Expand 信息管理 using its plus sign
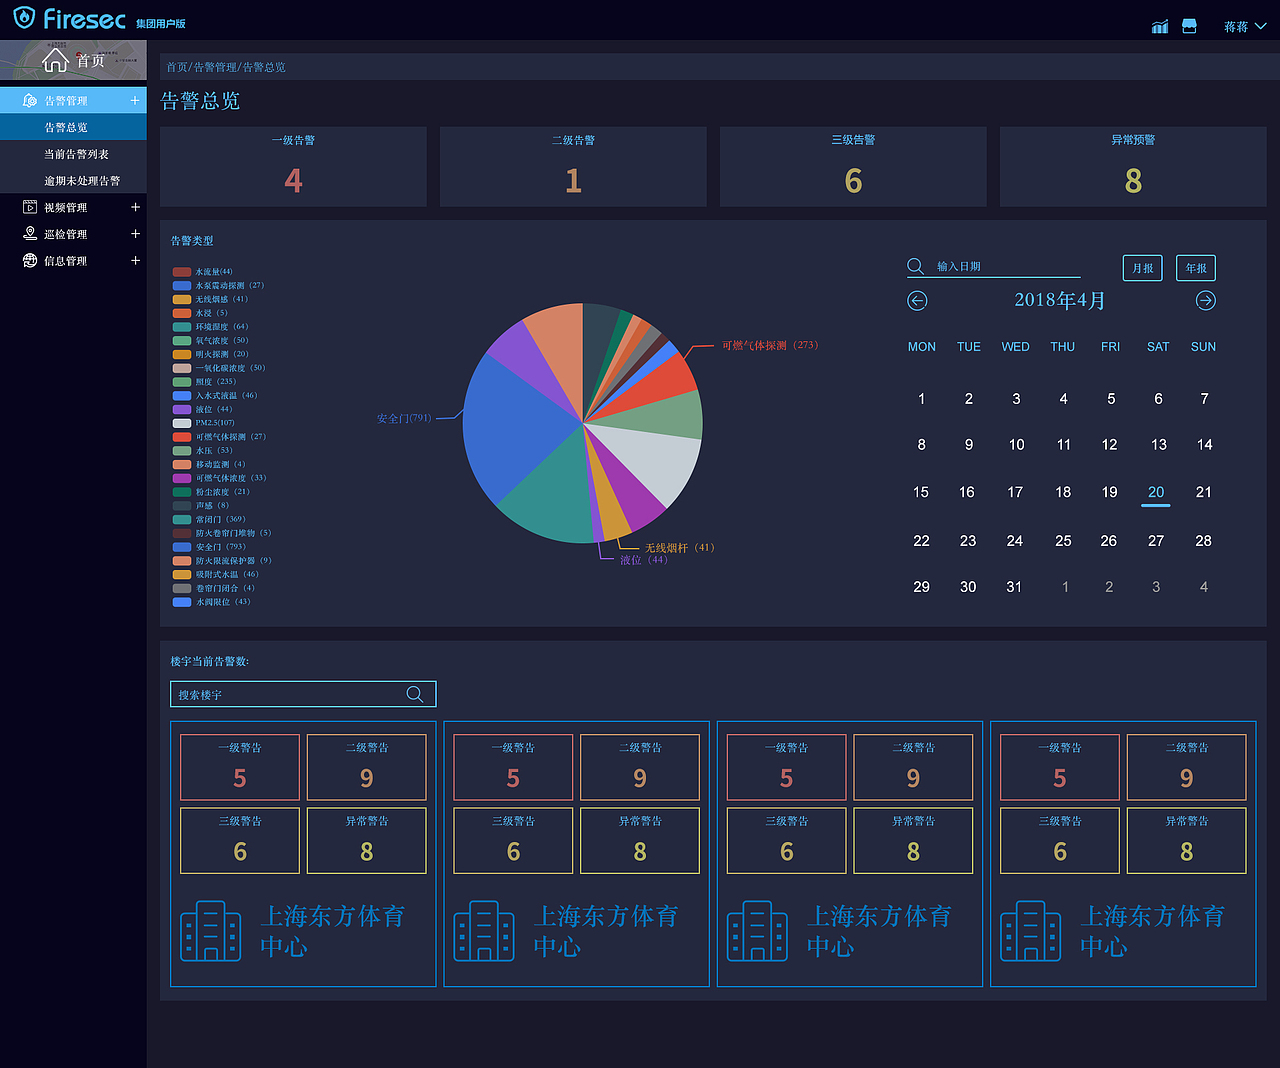This screenshot has height=1068, width=1280. click(135, 261)
